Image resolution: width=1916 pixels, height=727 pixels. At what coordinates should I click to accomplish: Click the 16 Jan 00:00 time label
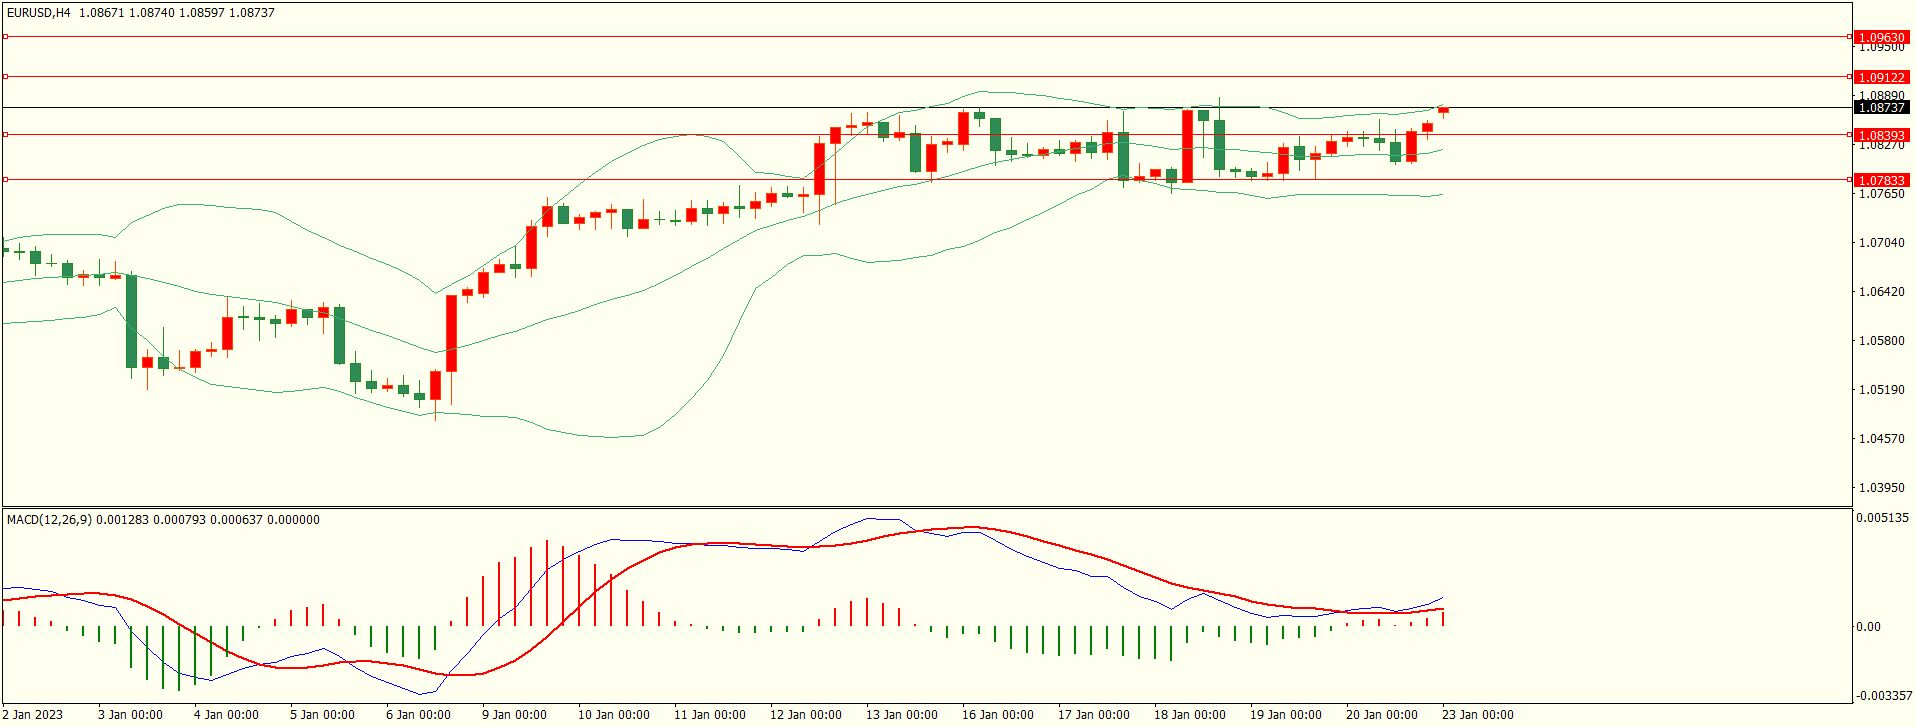[998, 714]
